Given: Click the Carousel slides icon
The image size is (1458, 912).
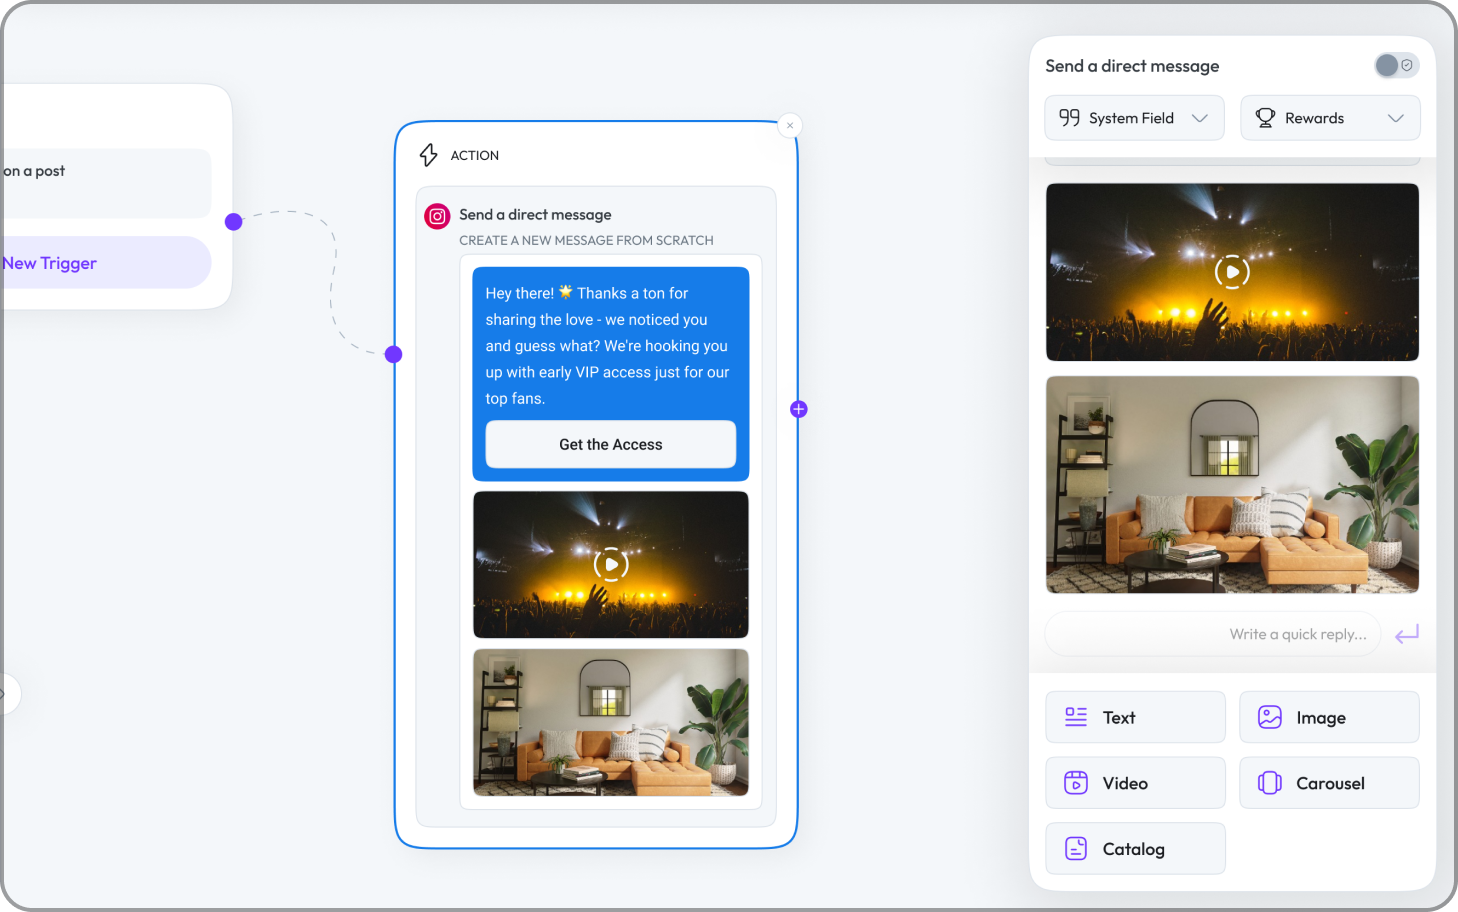Looking at the screenshot, I should (1270, 783).
